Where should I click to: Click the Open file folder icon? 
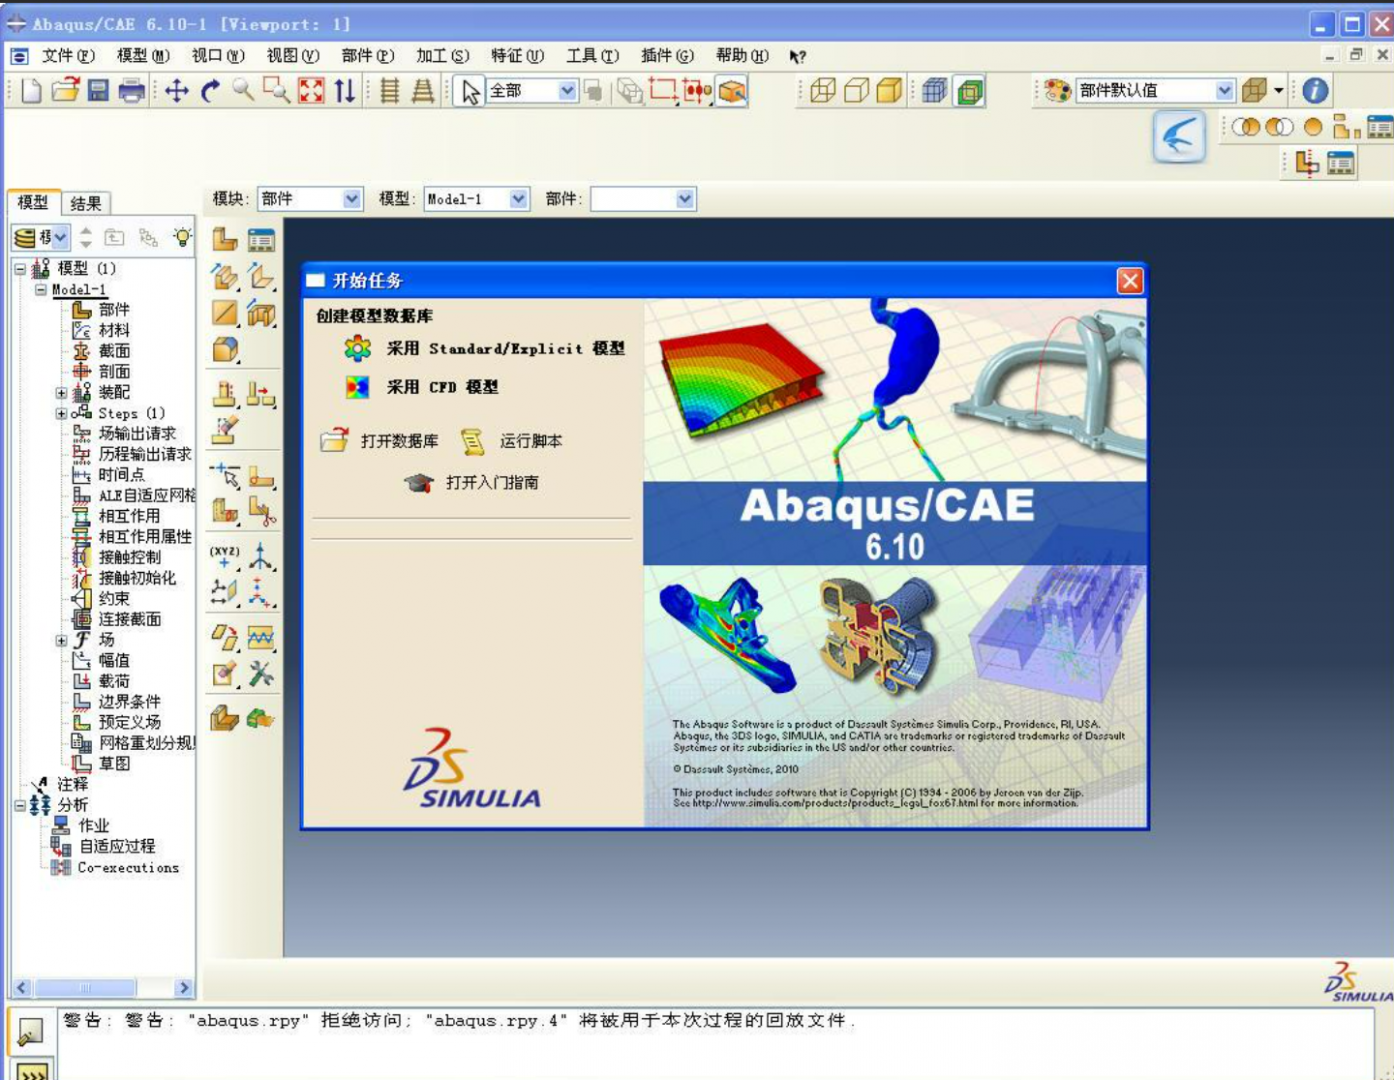pos(65,91)
